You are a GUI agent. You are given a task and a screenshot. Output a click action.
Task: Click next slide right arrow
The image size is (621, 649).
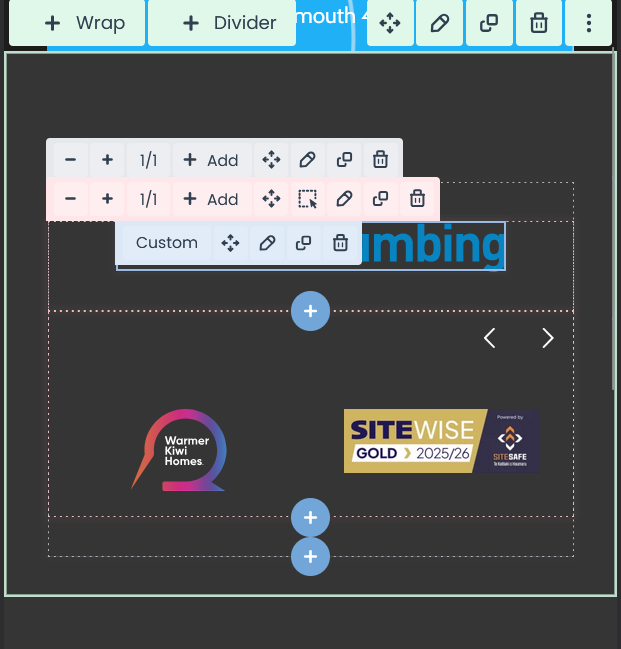click(548, 338)
